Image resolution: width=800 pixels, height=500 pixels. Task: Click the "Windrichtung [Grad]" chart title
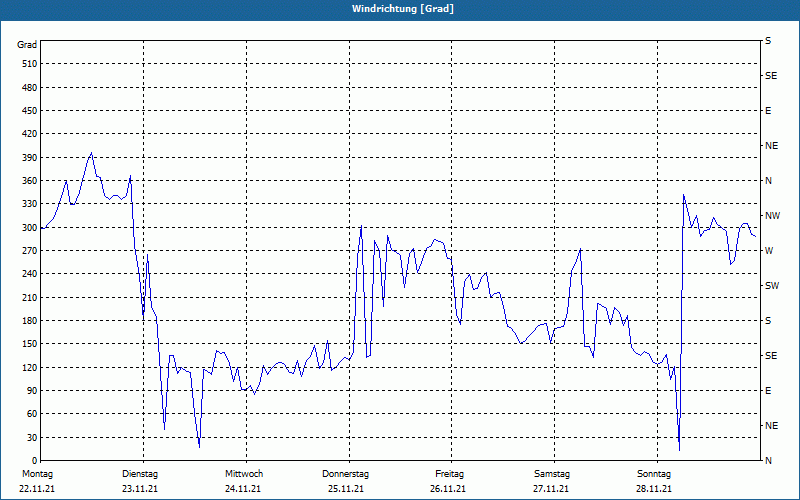pos(403,9)
